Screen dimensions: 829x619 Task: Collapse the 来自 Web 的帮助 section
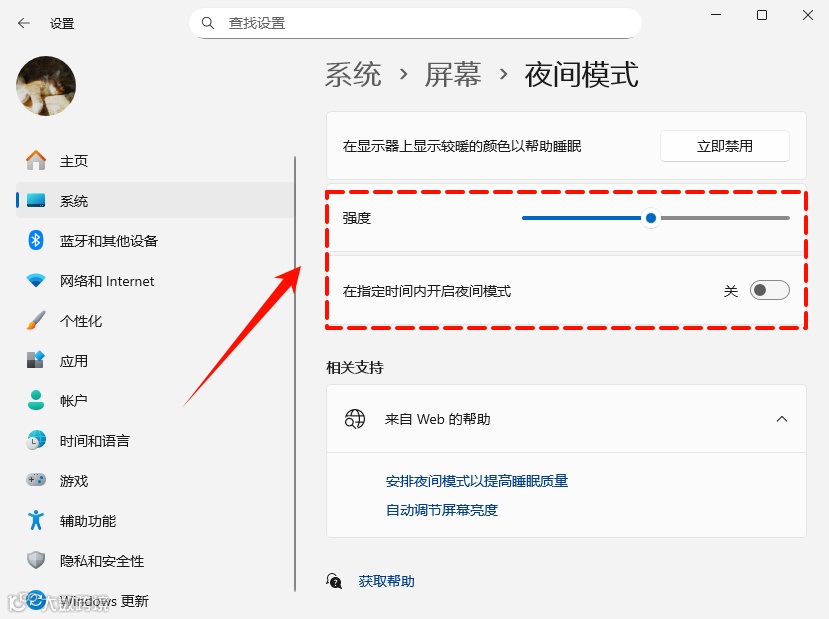(x=781, y=419)
